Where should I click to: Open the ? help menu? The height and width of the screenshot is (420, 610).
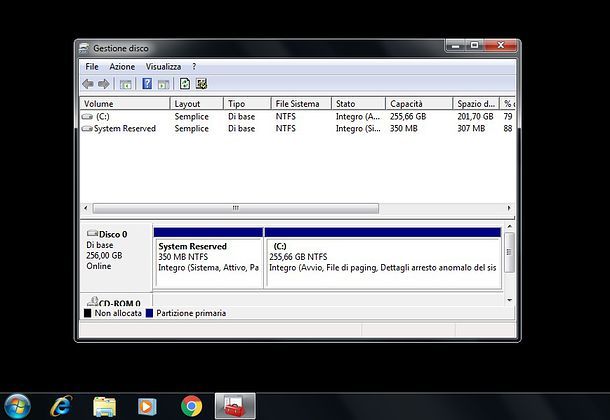coord(194,66)
